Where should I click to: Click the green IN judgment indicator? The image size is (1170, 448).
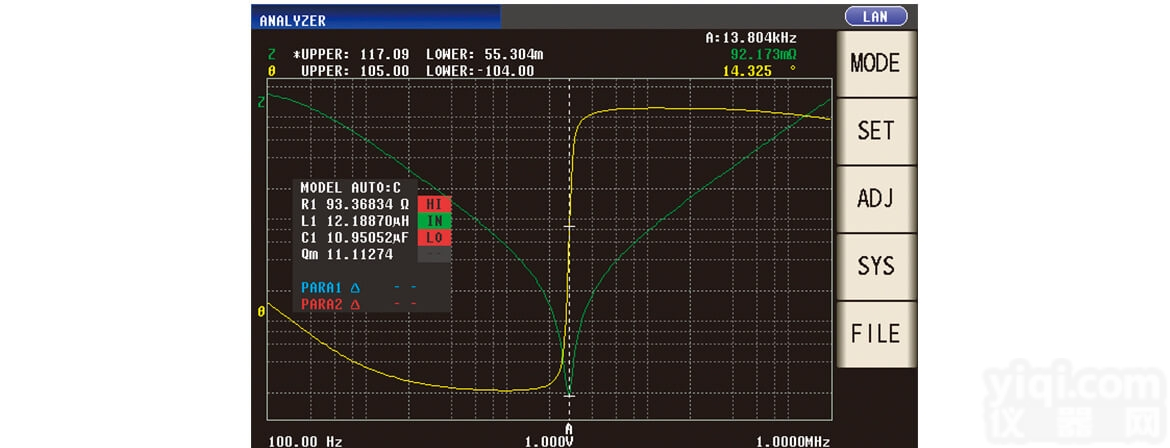(x=434, y=221)
